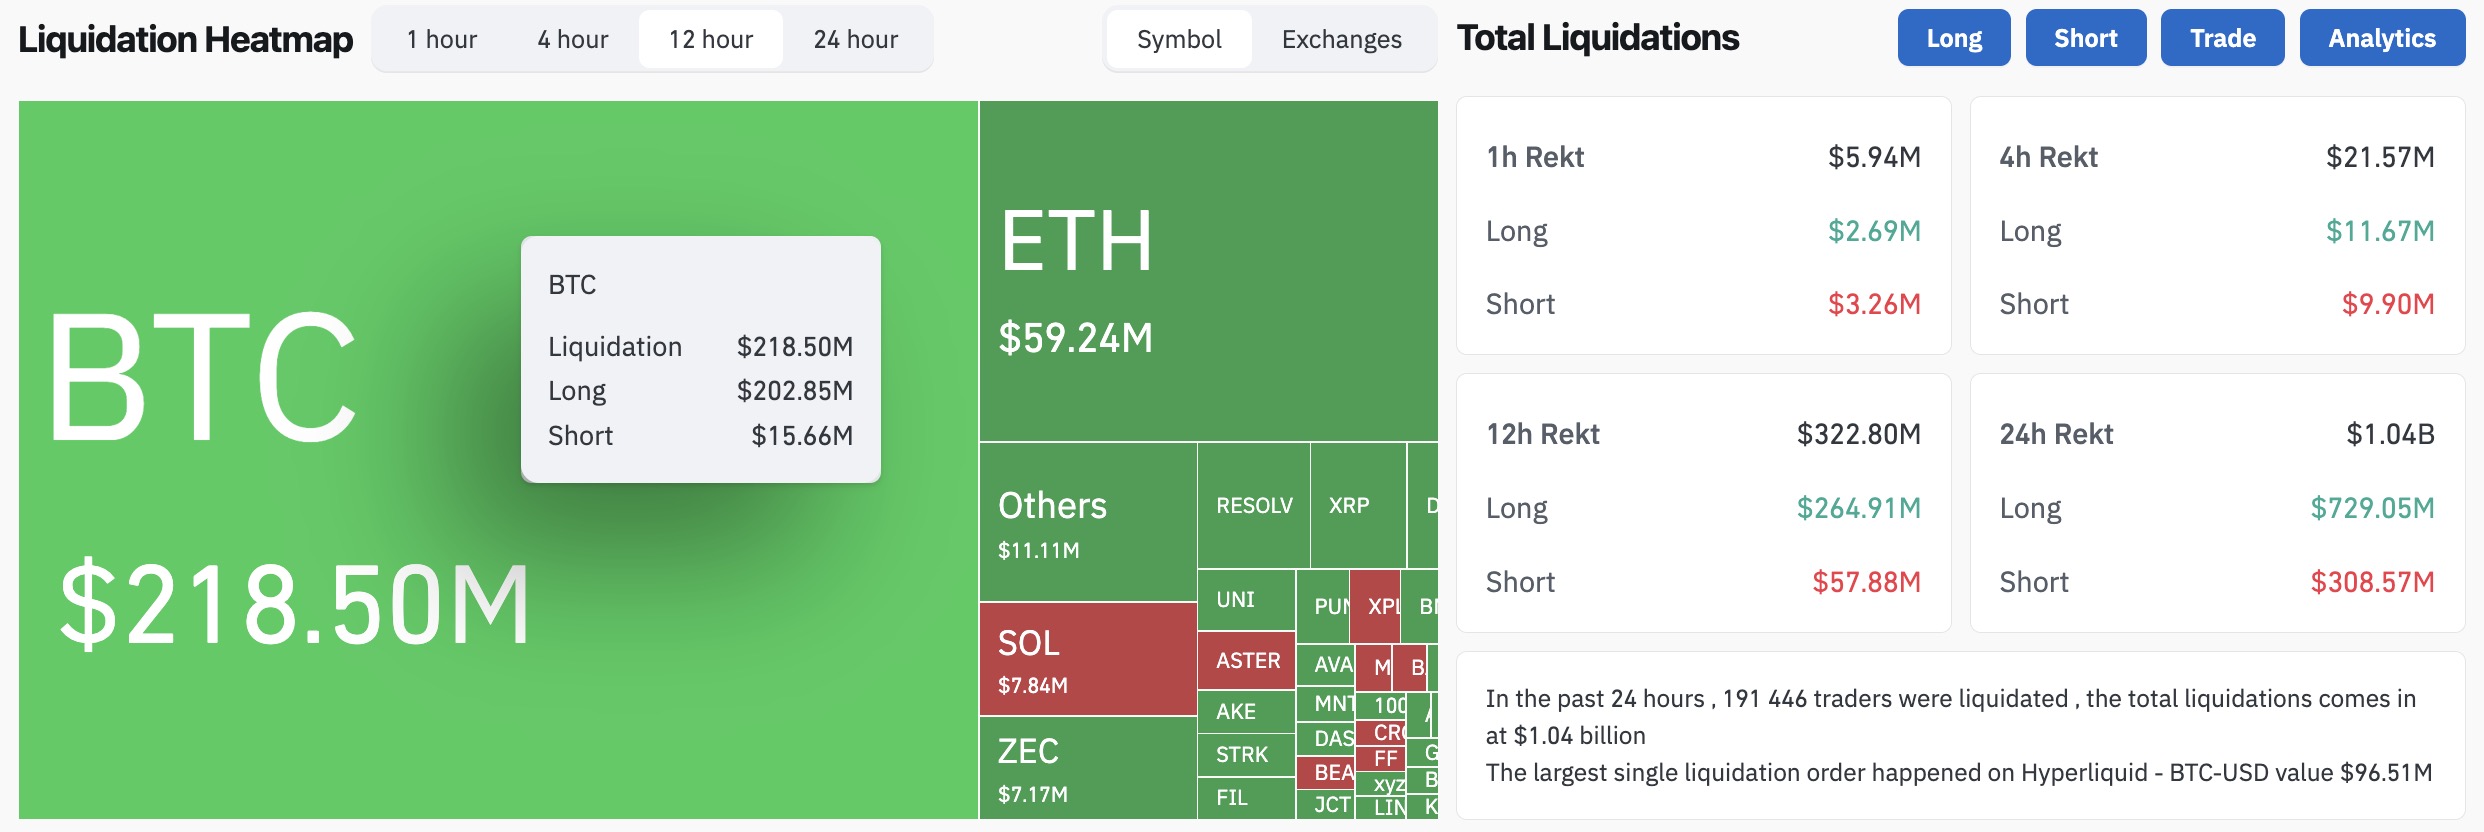
Task: Choose the 12 hour timeframe
Action: pos(710,39)
